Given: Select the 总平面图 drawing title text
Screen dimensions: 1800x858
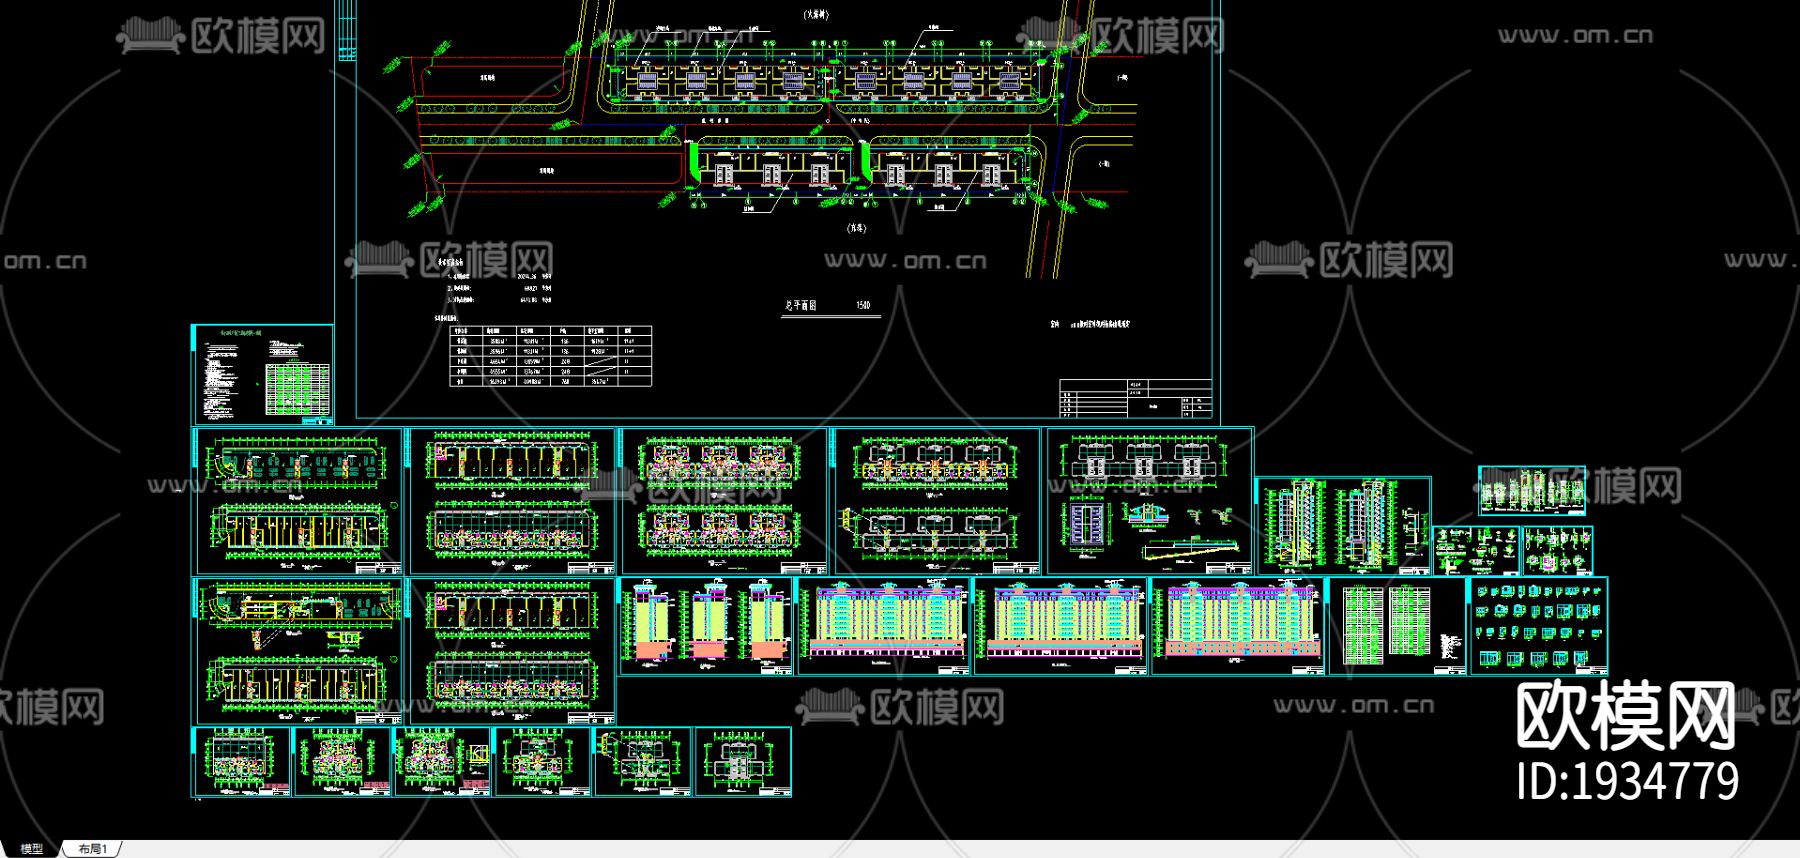Looking at the screenshot, I should point(799,305).
